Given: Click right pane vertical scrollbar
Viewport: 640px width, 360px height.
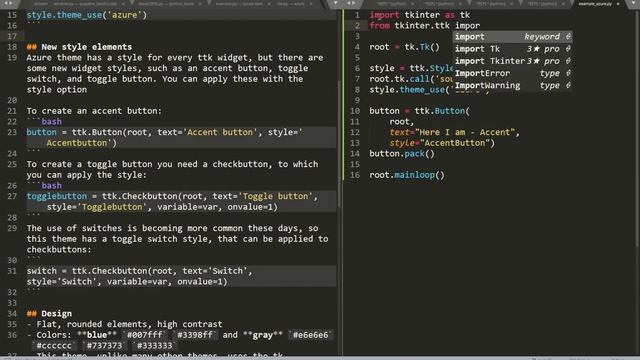Looking at the screenshot, I should coord(638,129).
